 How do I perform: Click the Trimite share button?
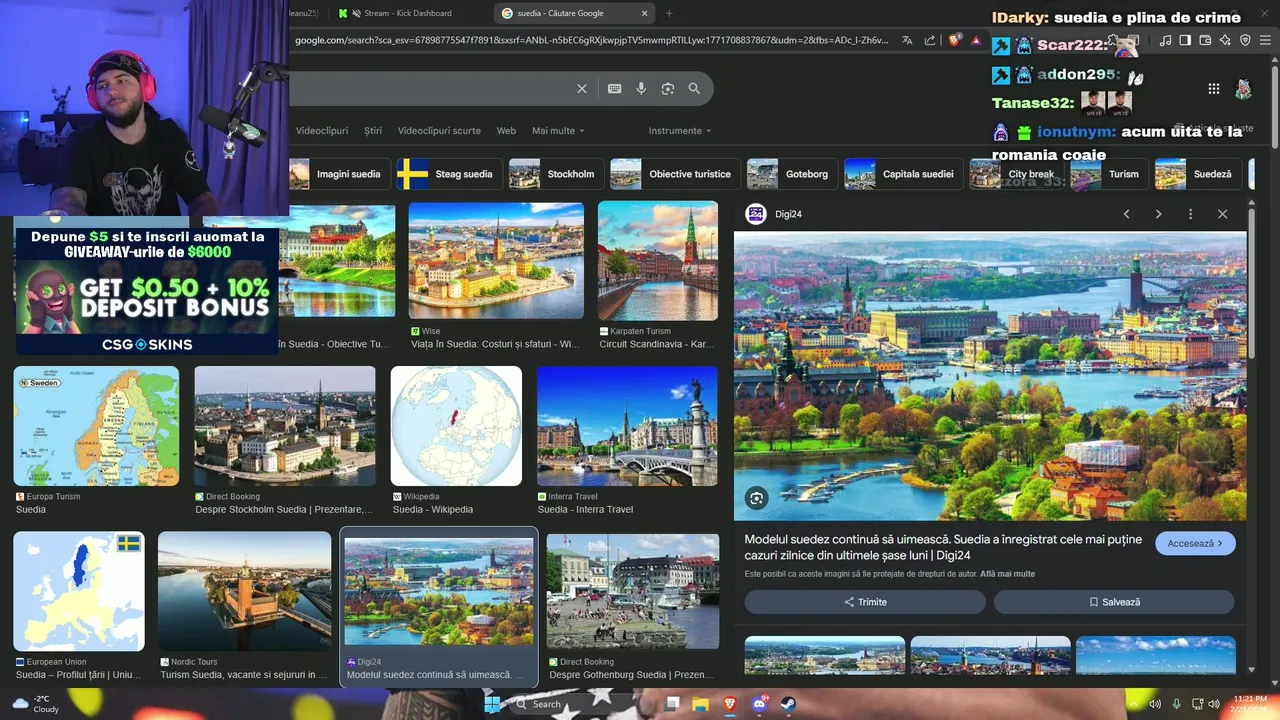point(865,602)
